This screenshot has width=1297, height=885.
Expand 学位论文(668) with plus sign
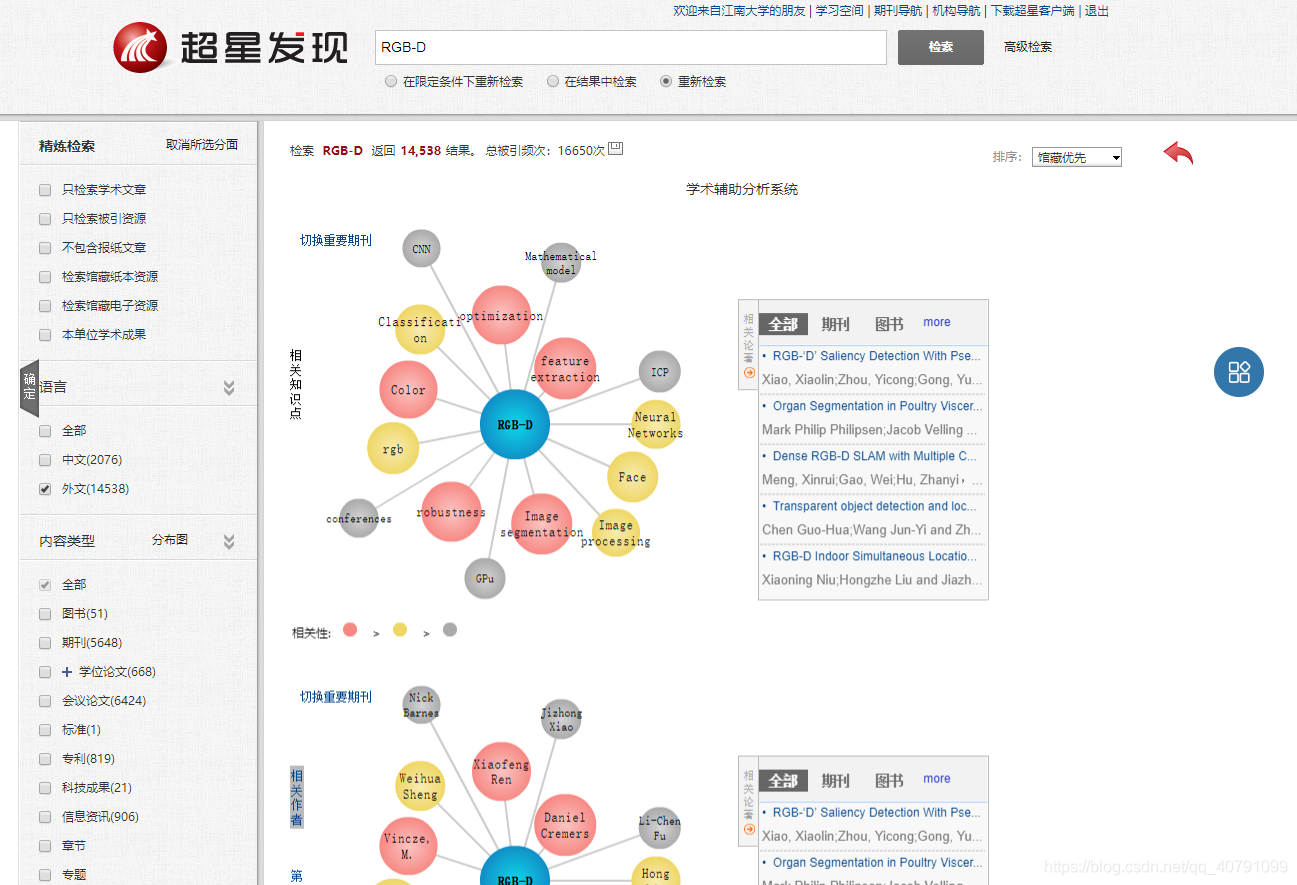67,672
